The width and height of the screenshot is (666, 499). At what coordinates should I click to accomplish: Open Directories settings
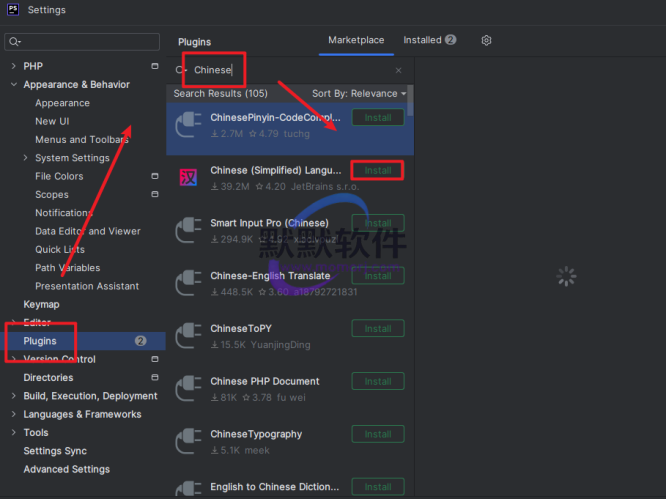48,377
